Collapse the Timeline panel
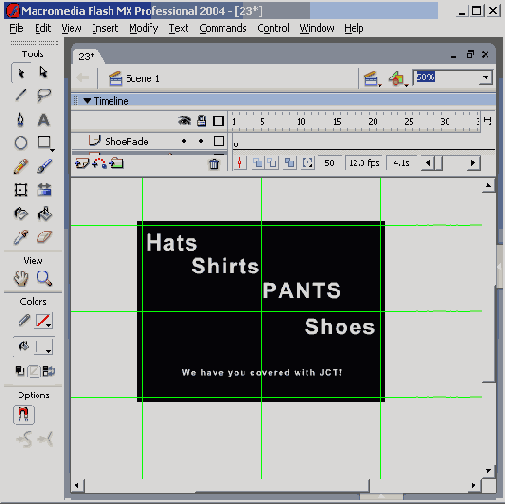Image resolution: width=505 pixels, height=504 pixels. 87,101
